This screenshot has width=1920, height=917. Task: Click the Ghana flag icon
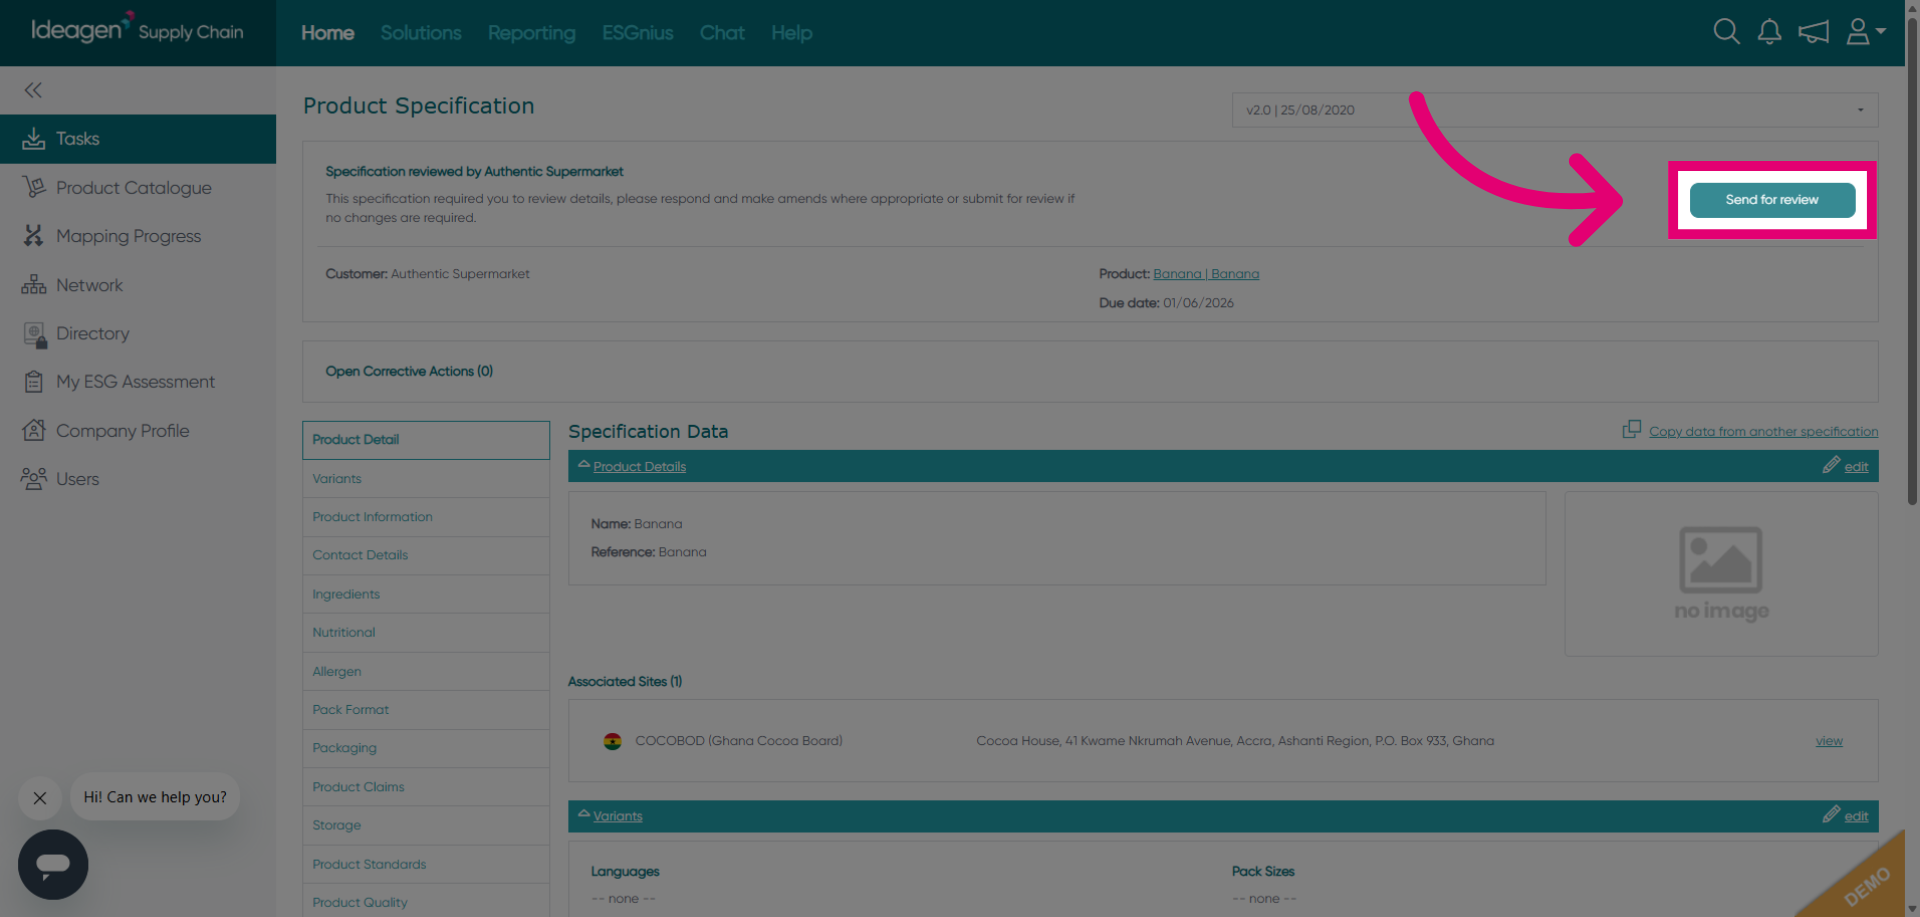coord(612,741)
